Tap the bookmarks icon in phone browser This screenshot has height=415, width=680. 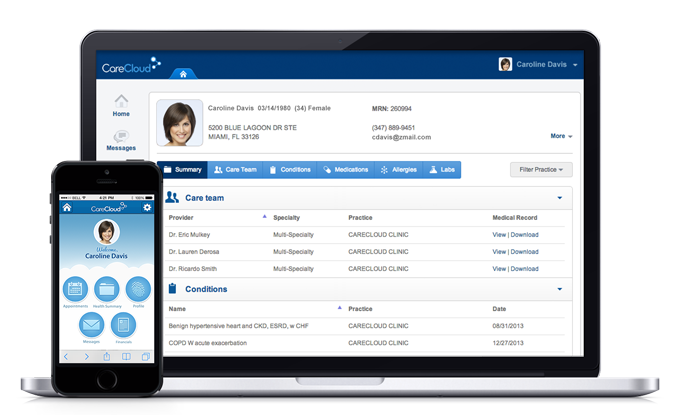[126, 356]
